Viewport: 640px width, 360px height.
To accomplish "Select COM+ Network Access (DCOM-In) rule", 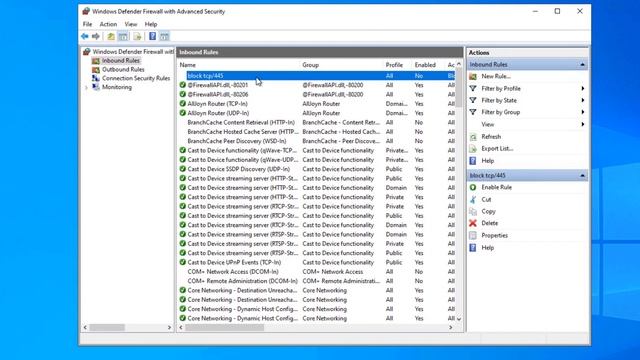I will (x=317, y=272).
